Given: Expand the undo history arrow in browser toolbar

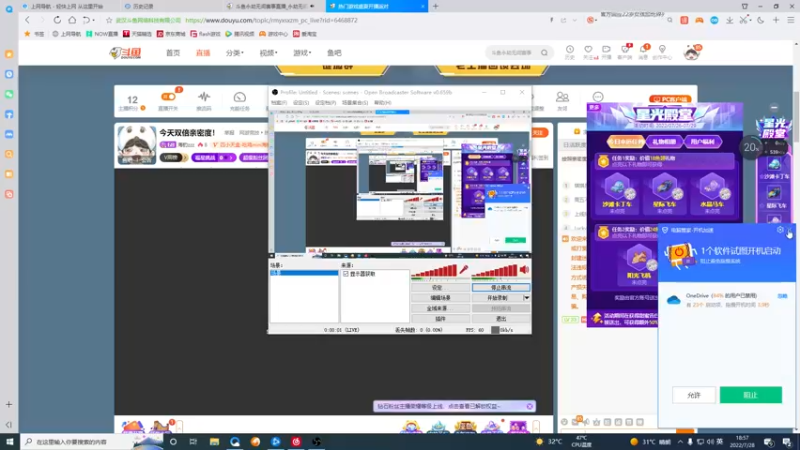Looking at the screenshot, I should 93,20.
